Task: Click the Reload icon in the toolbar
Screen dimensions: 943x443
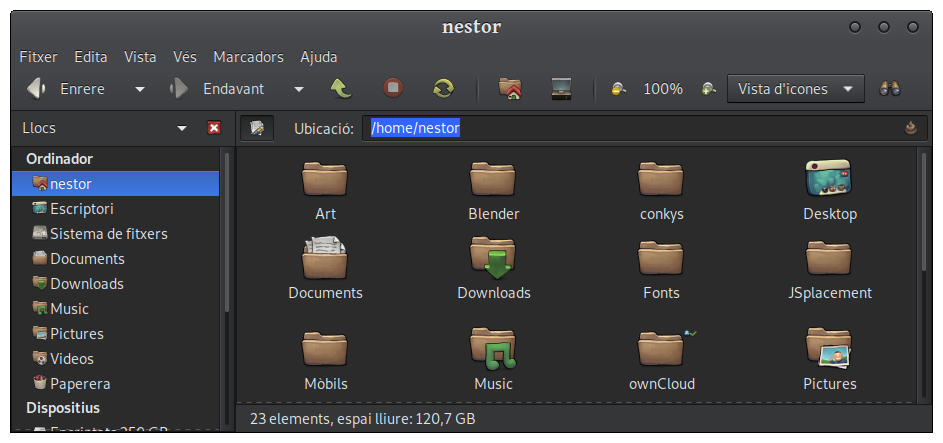Action: coord(443,89)
